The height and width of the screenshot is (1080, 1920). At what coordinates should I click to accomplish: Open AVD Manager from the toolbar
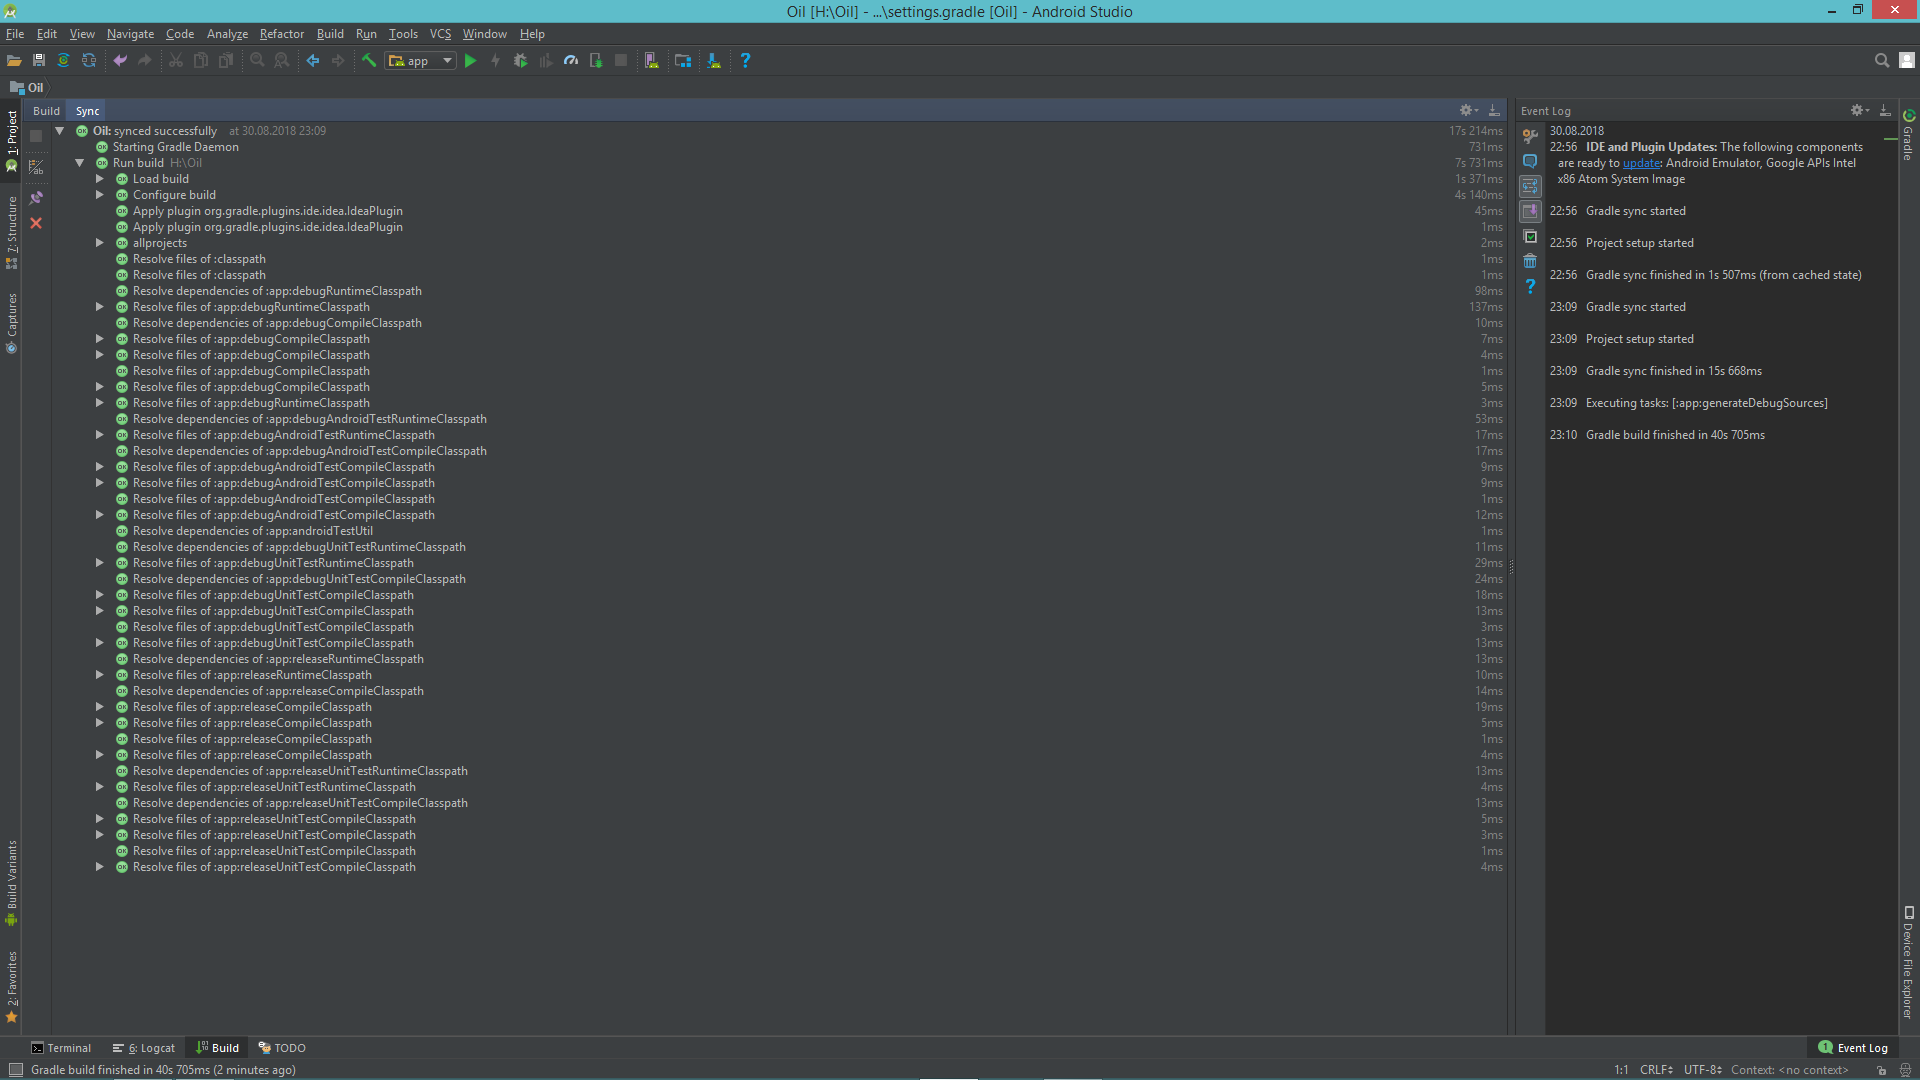tap(652, 61)
